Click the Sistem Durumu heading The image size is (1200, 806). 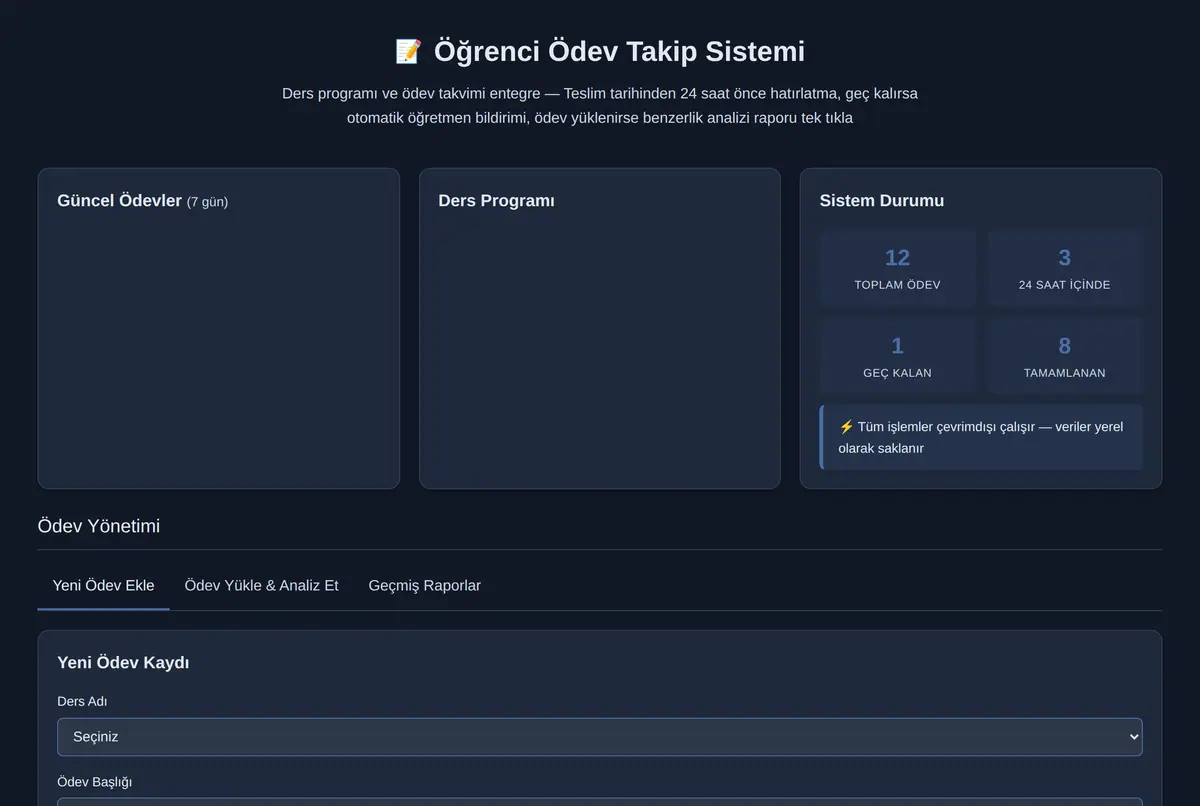click(x=882, y=201)
